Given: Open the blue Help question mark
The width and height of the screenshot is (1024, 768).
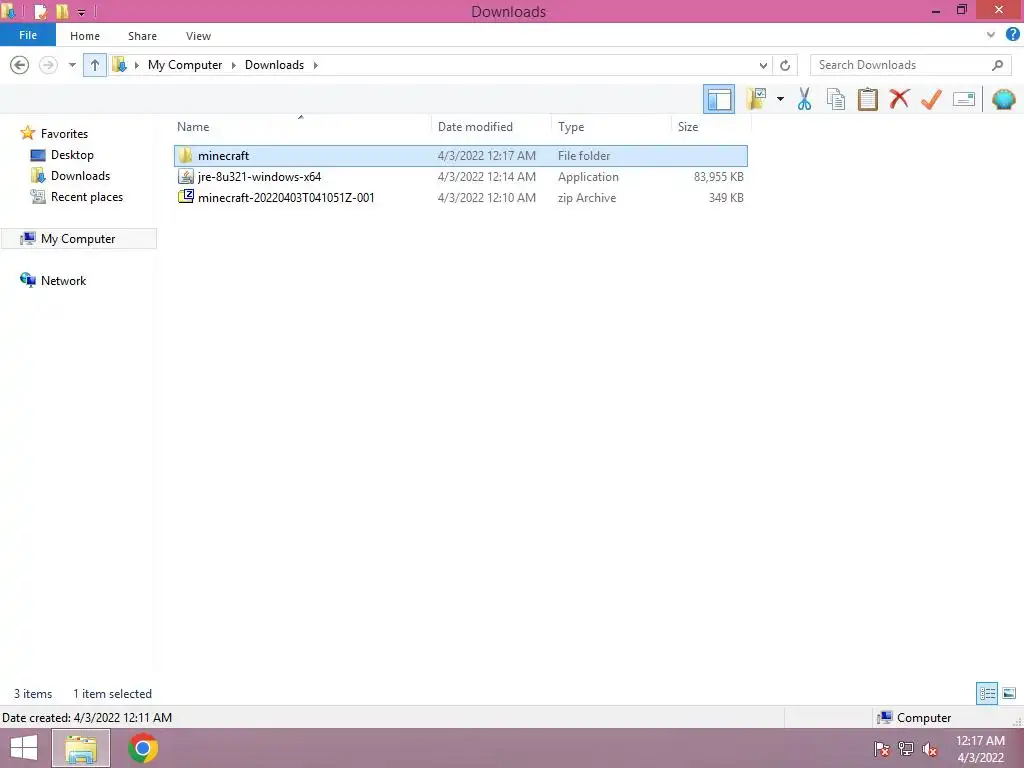Looking at the screenshot, I should point(1013,35).
